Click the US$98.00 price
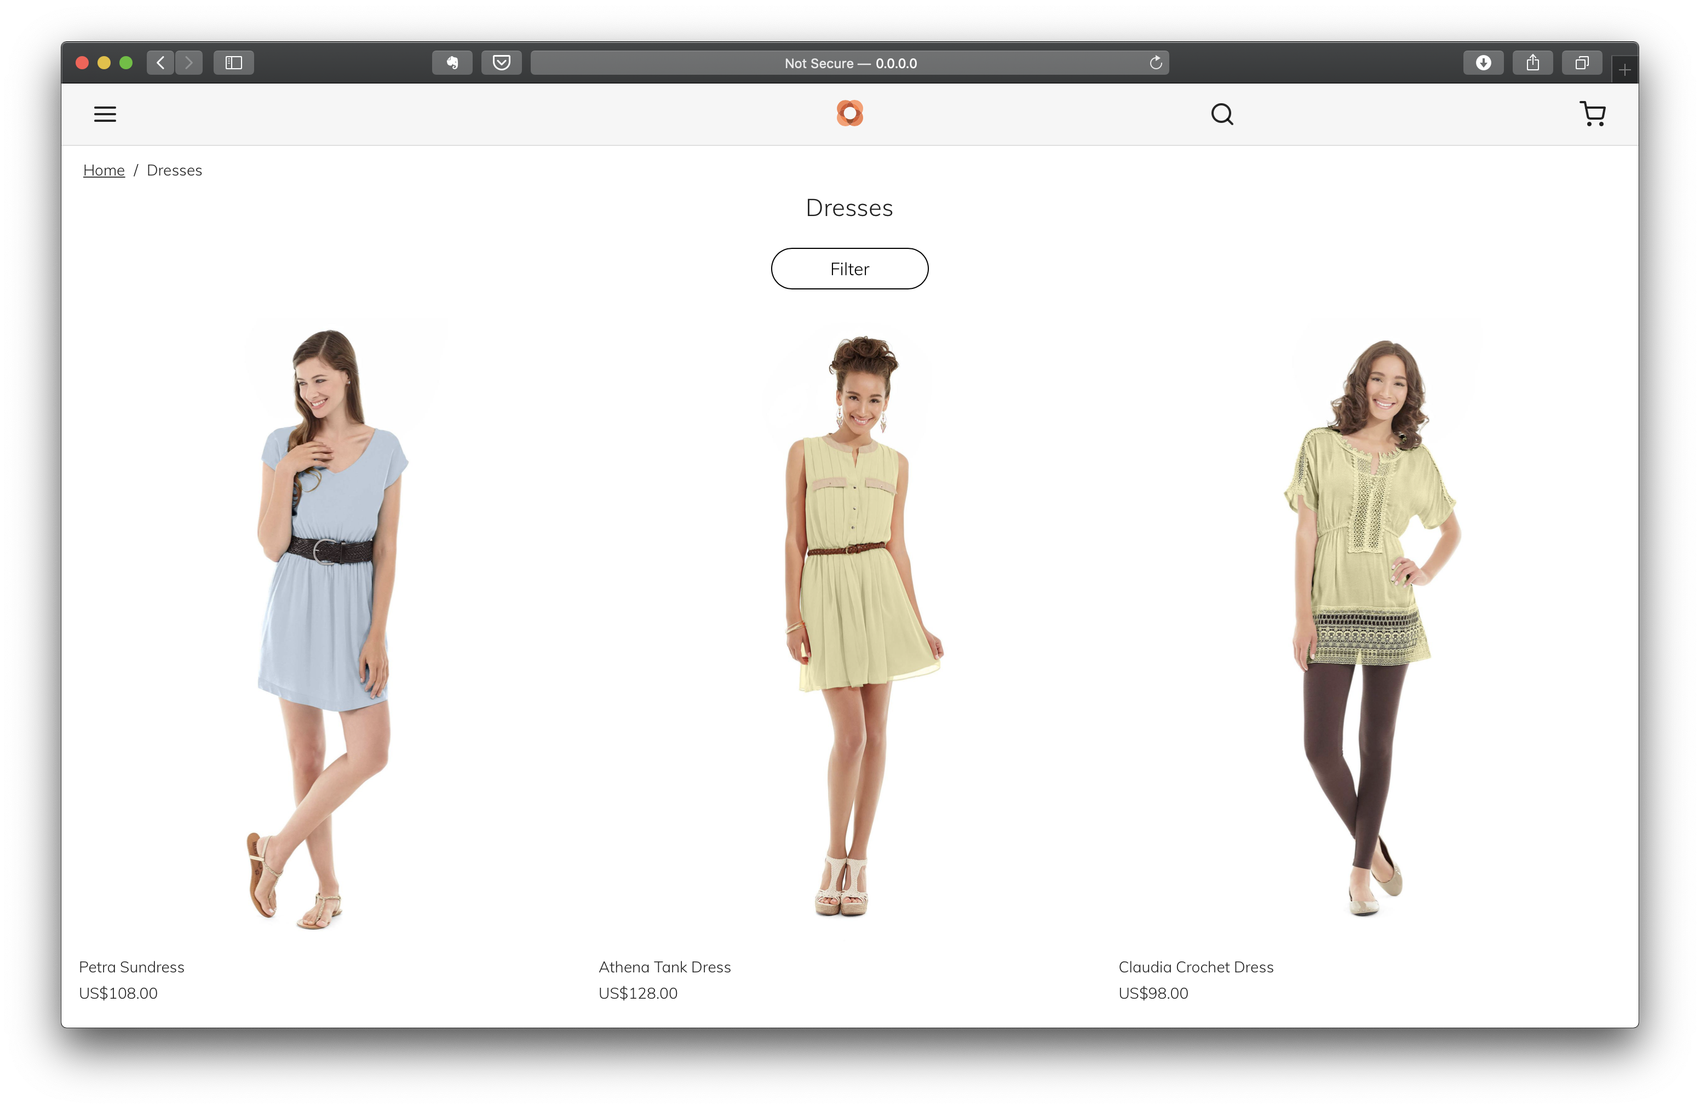 [1153, 993]
